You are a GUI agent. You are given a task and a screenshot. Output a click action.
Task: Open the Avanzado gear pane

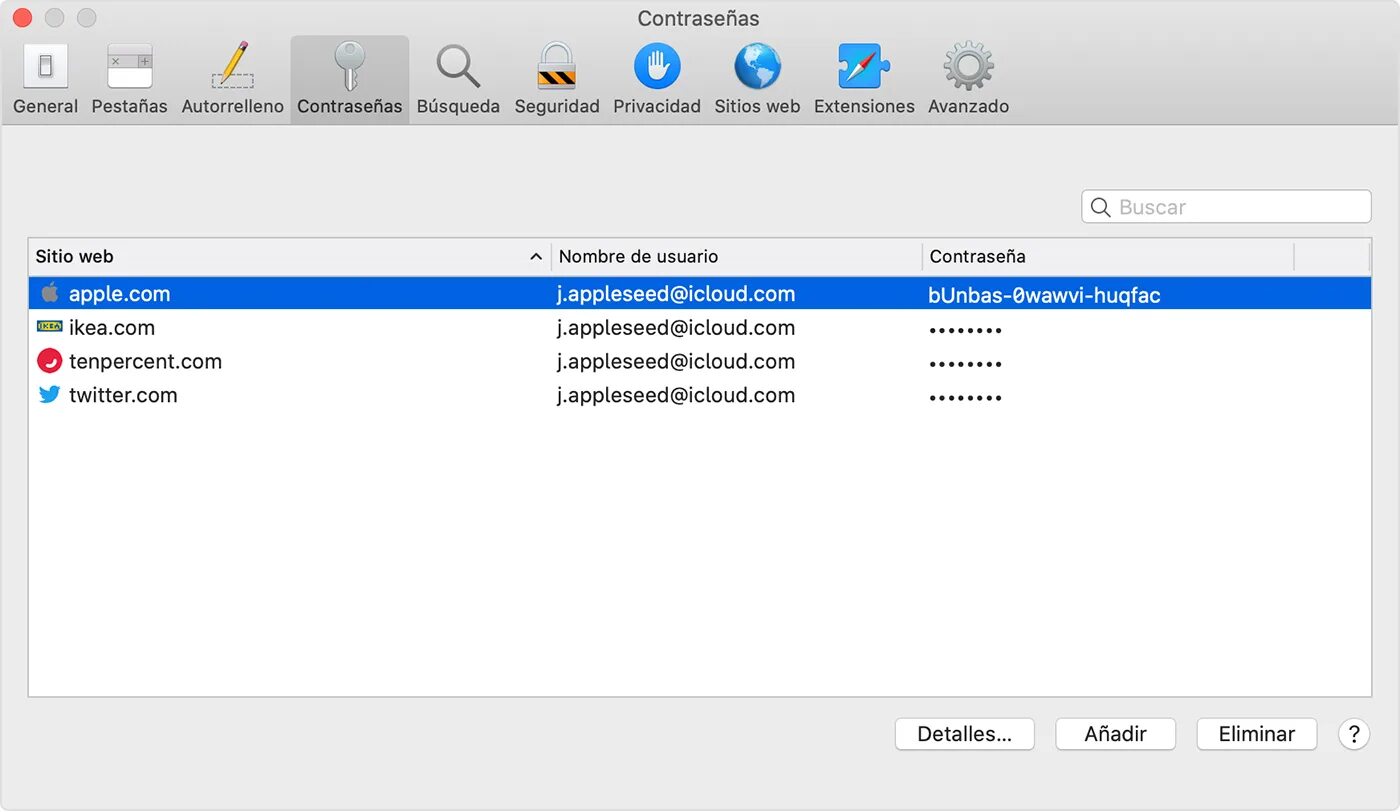click(968, 80)
